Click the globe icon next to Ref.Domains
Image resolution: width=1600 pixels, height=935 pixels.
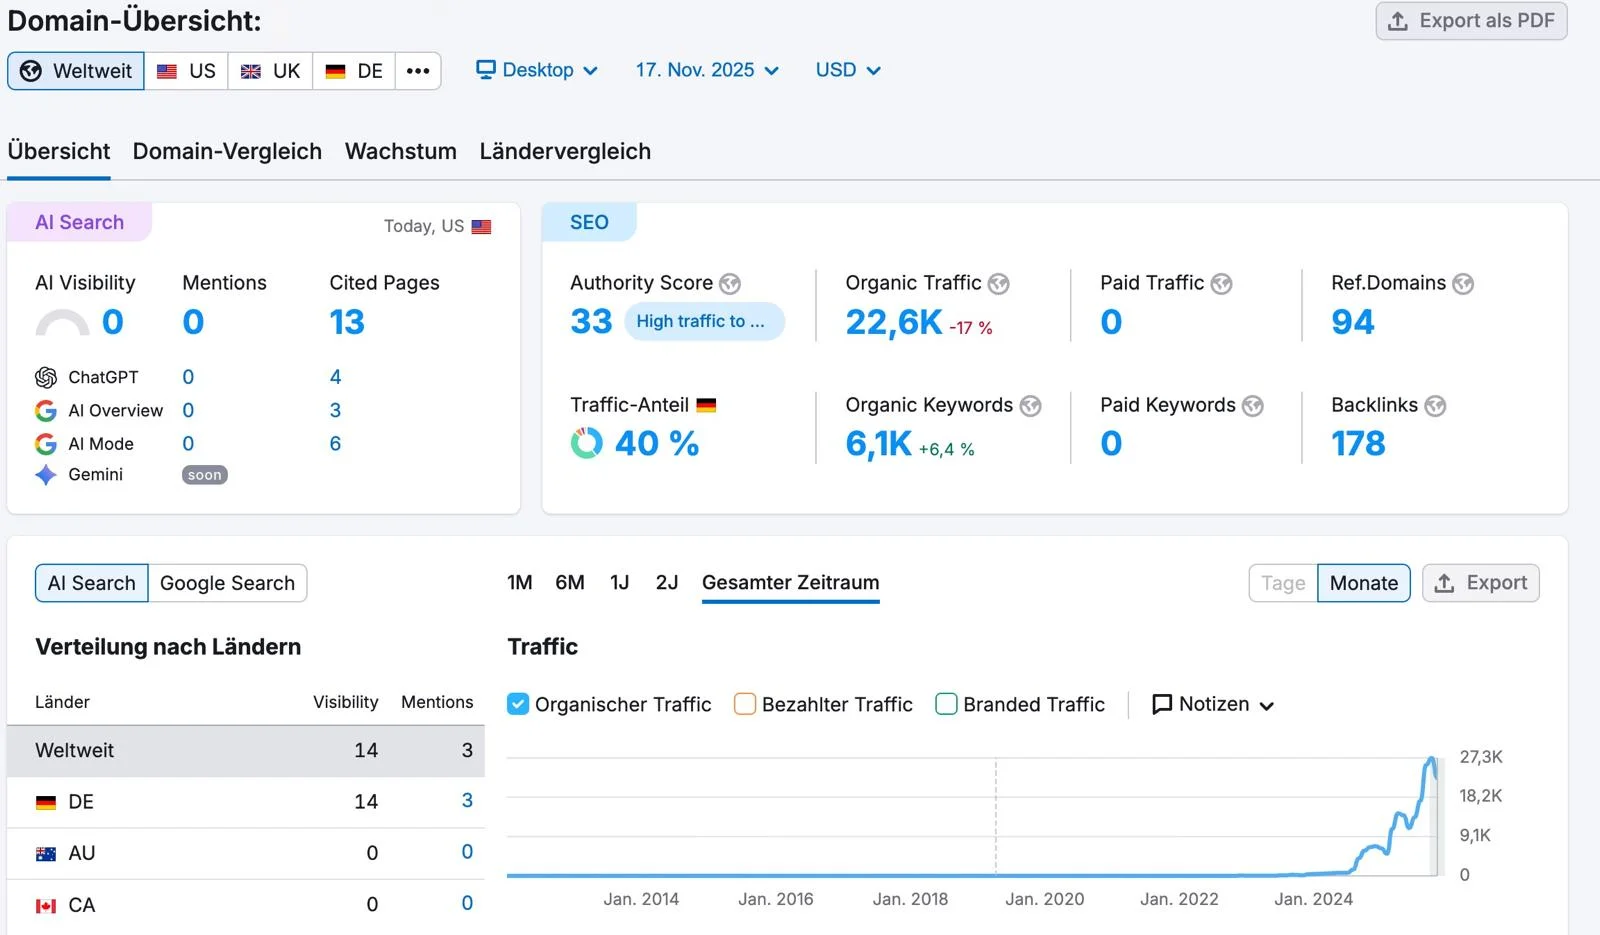1463,284
